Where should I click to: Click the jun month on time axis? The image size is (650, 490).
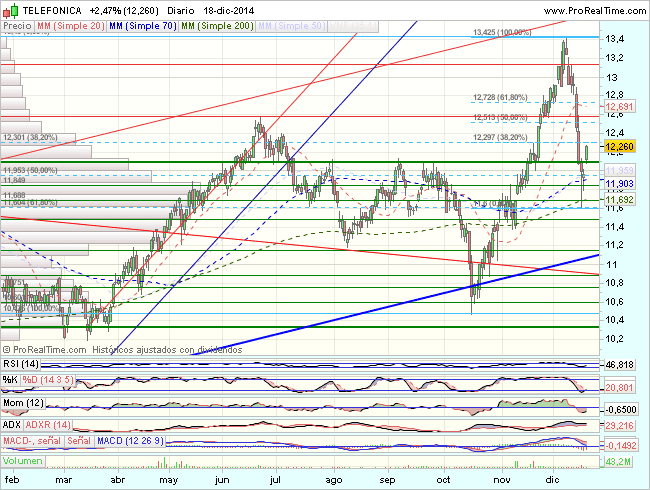click(x=222, y=480)
